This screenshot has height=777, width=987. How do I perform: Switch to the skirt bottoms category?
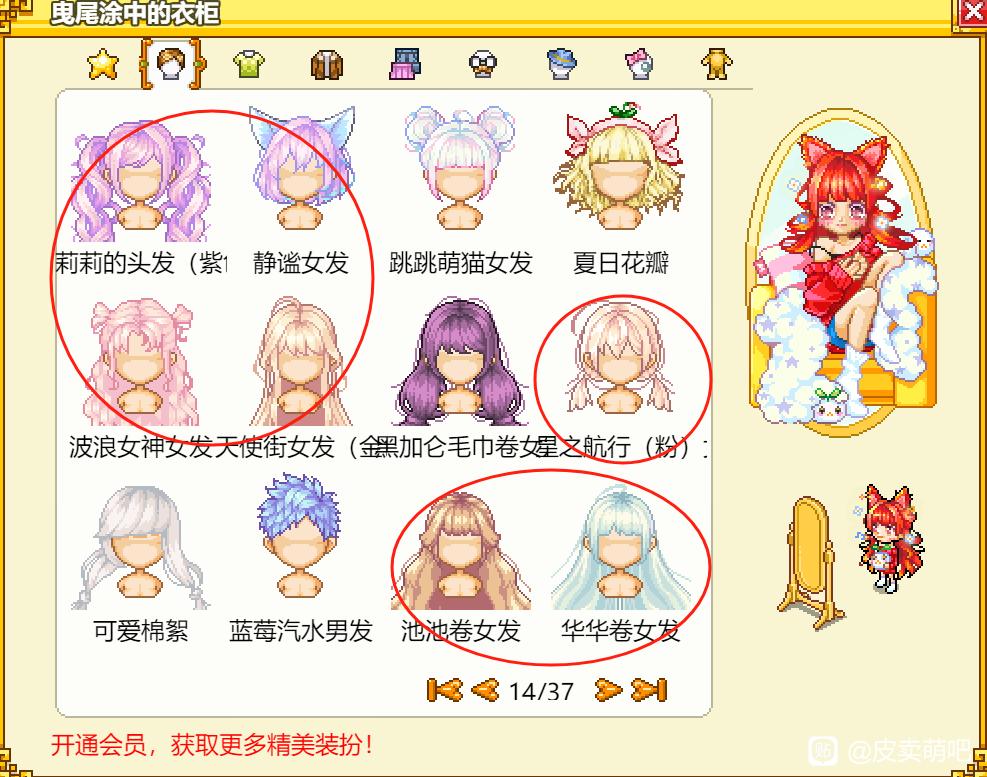405,64
